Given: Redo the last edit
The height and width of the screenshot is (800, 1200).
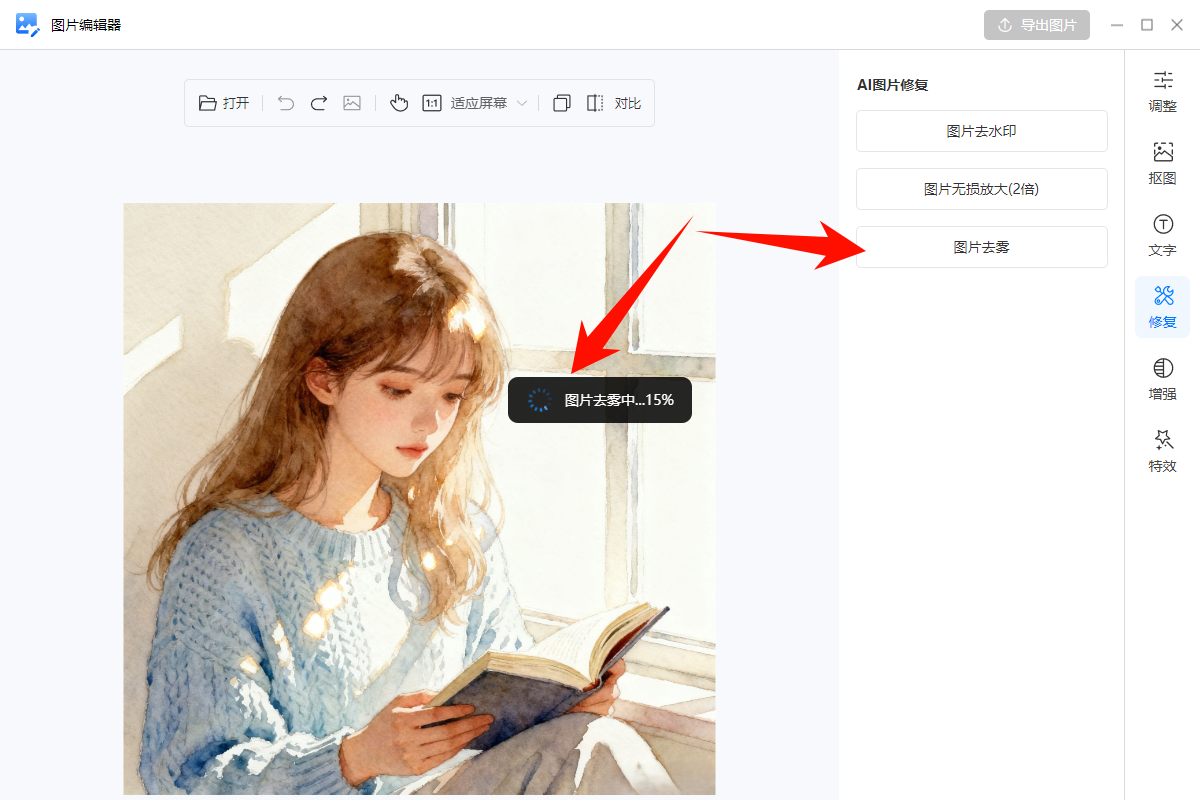Looking at the screenshot, I should (x=319, y=103).
